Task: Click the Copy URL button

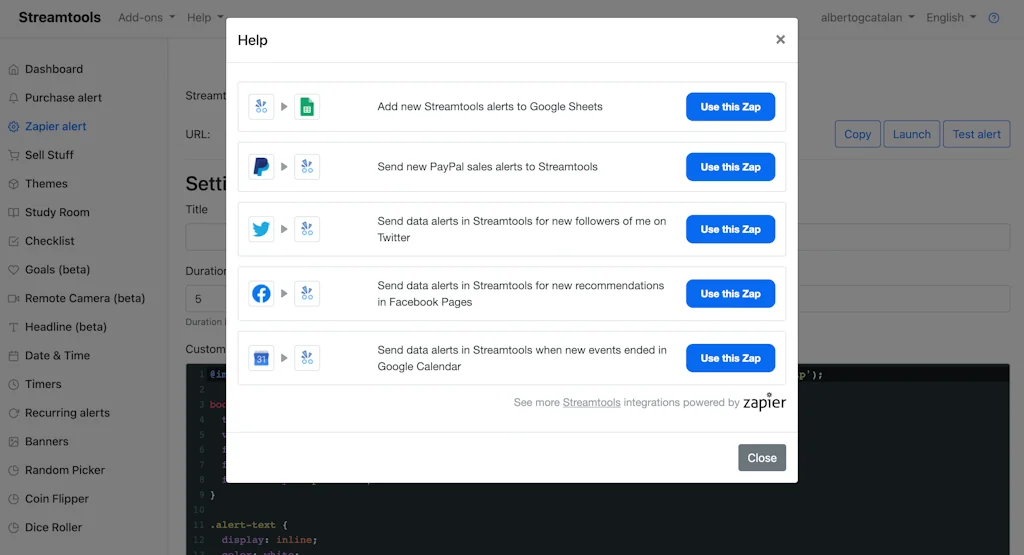Action: 857,134
